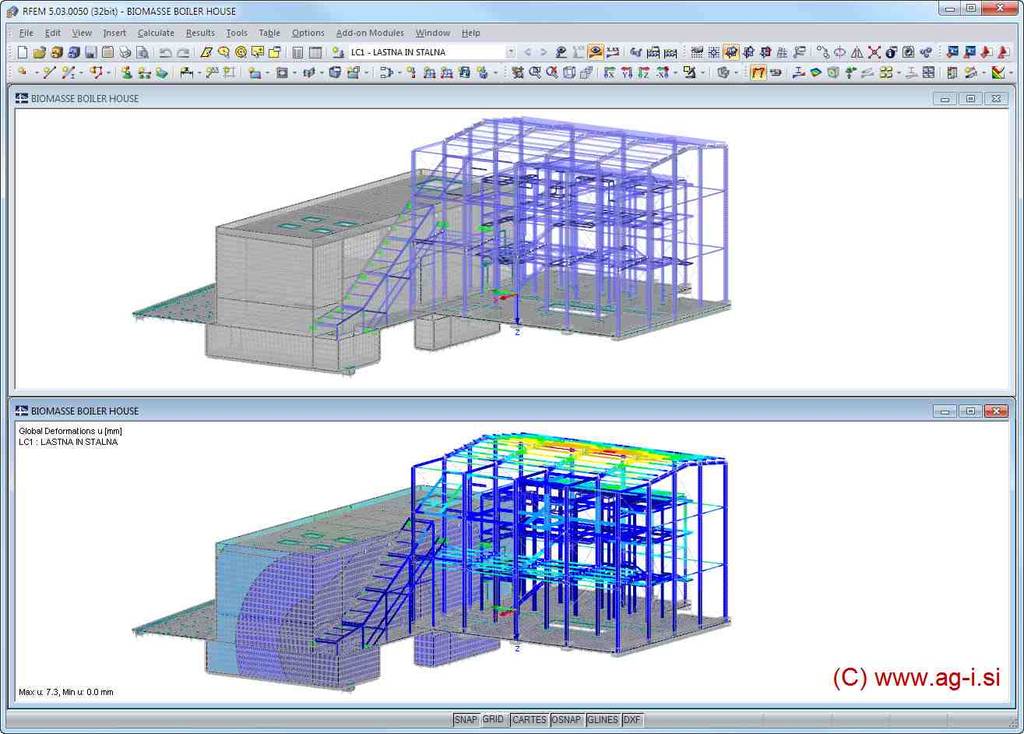Click the Open folder icon
The height and width of the screenshot is (734, 1024).
[39, 52]
